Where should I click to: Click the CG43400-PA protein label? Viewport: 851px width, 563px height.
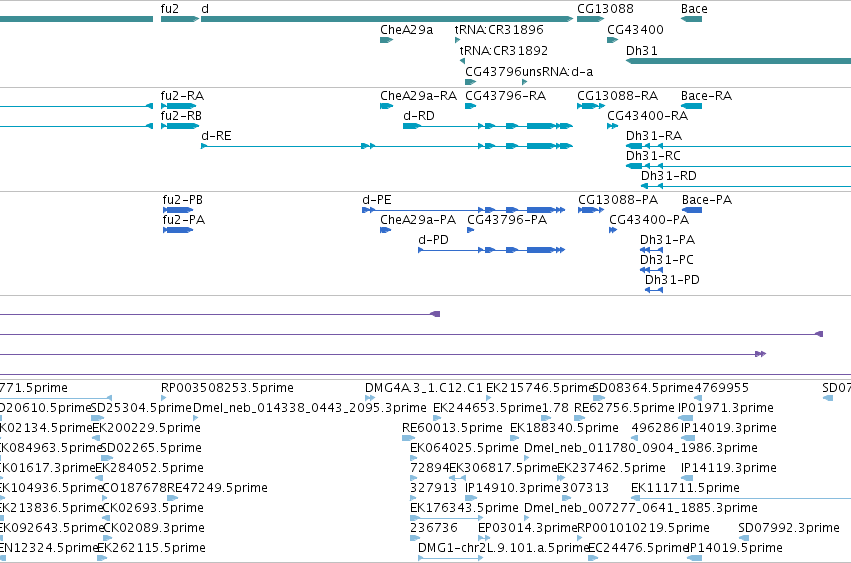(x=649, y=220)
